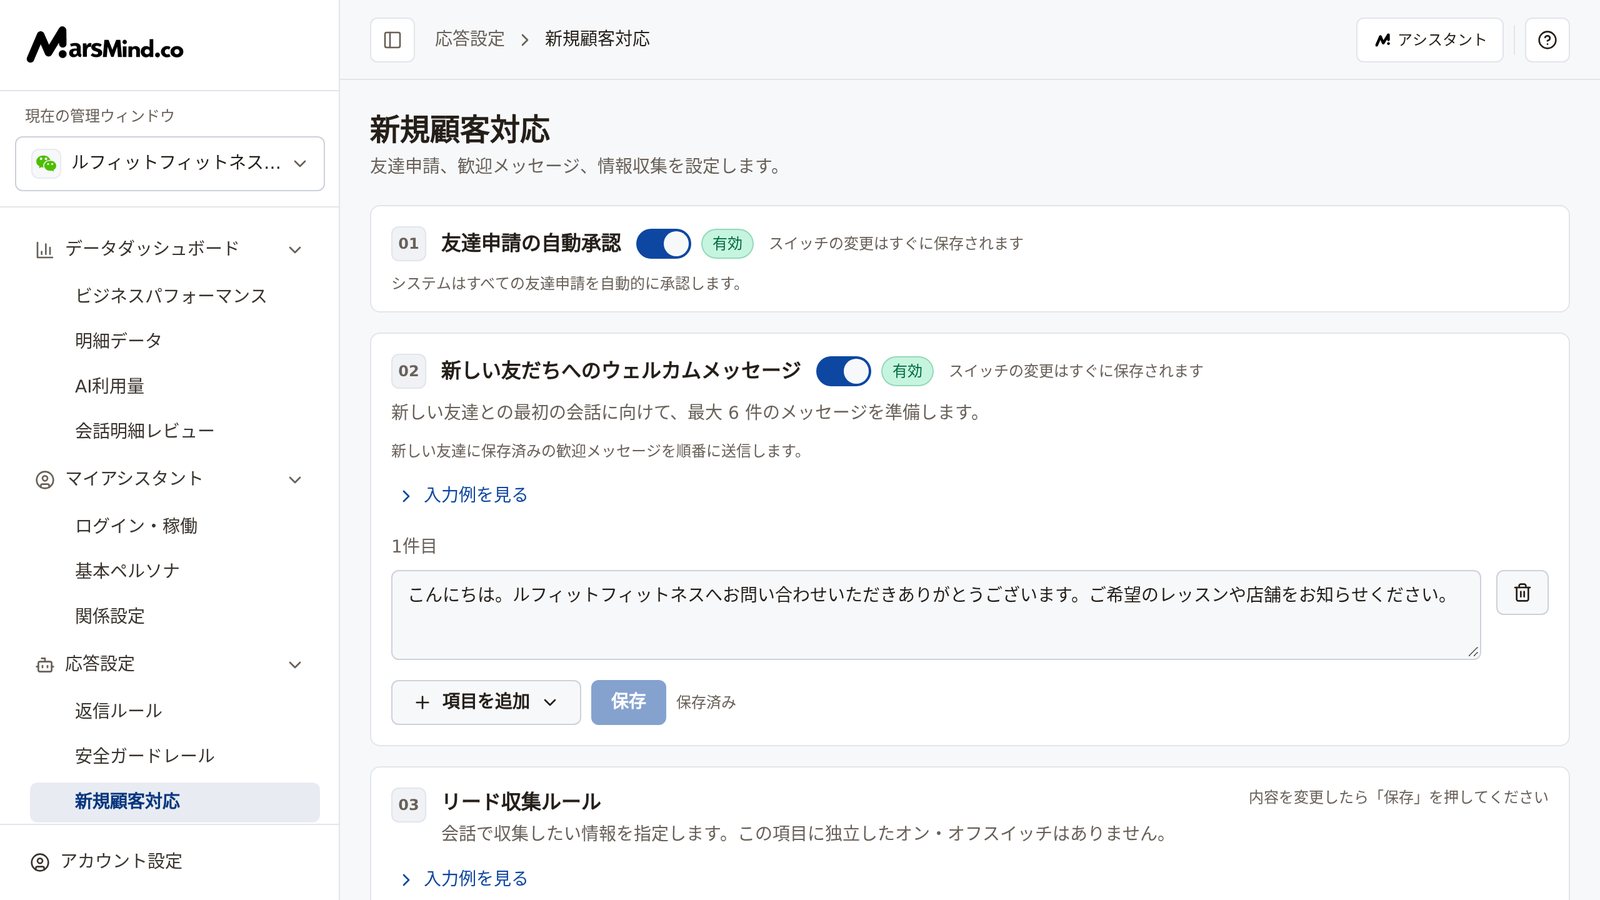Turn off ウェルカムメッセージ switch

pos(843,371)
